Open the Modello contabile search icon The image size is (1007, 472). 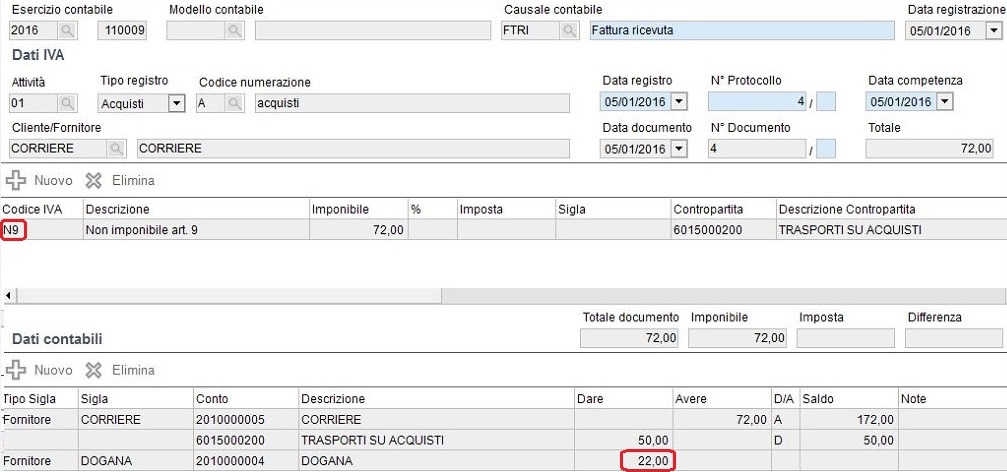[234, 30]
